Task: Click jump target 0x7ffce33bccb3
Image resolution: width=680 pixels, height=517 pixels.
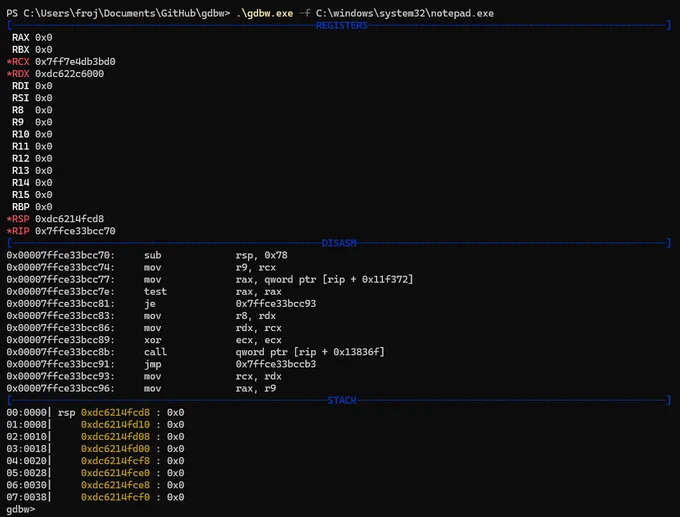Action: coord(276,364)
